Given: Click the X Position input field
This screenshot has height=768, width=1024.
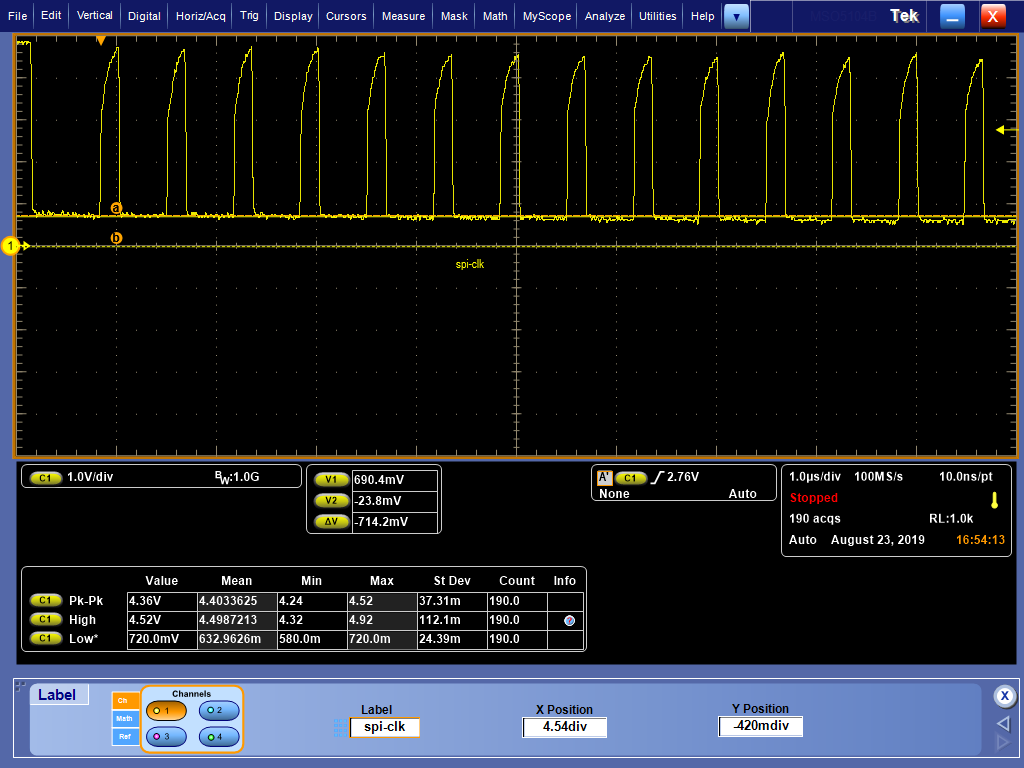Looking at the screenshot, I should coord(564,728).
